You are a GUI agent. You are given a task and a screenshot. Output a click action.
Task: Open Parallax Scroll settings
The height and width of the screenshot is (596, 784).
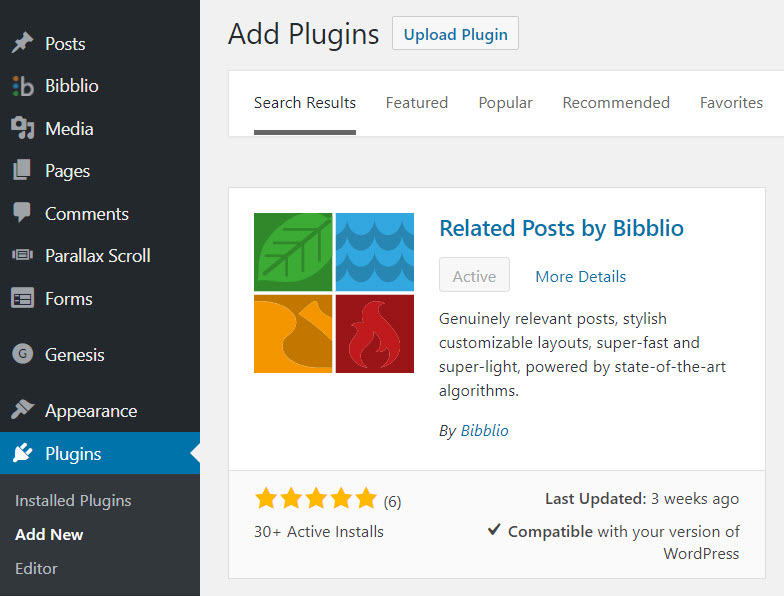(100, 256)
